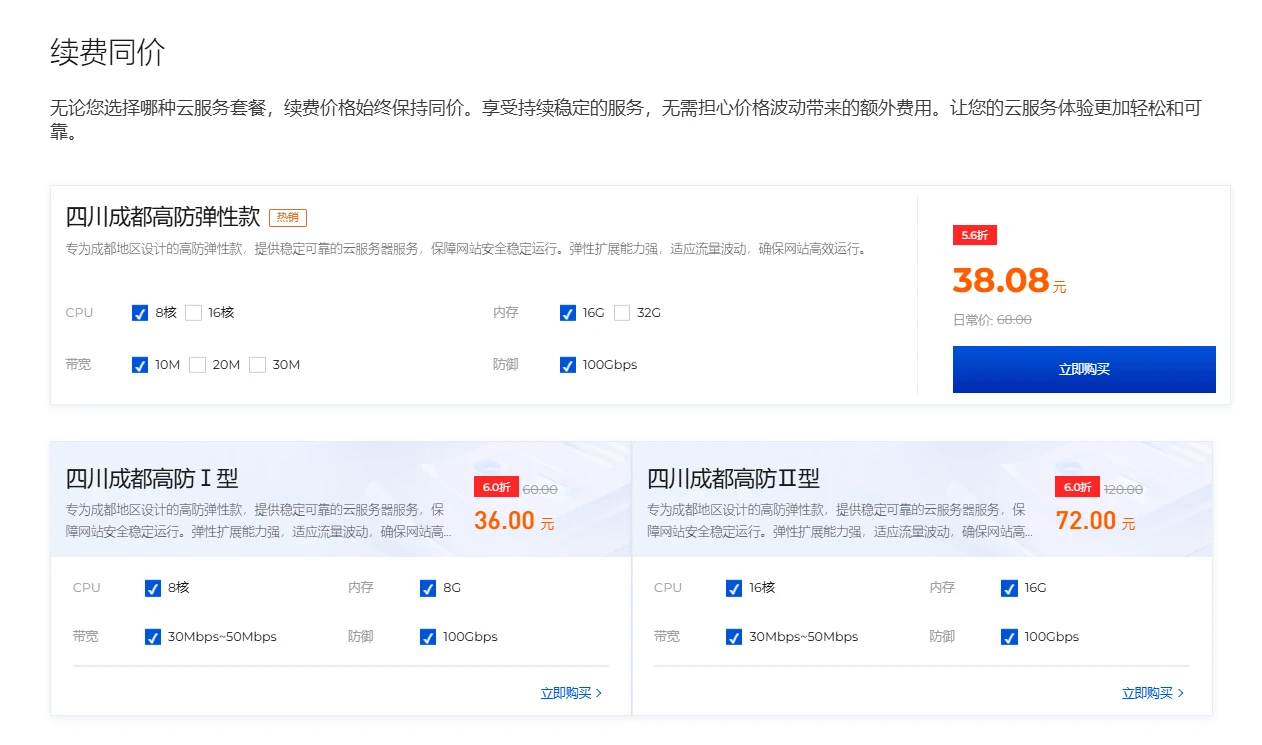Click 立即购买 link under 四川成都高防 I 型
The image size is (1262, 745).
(571, 693)
